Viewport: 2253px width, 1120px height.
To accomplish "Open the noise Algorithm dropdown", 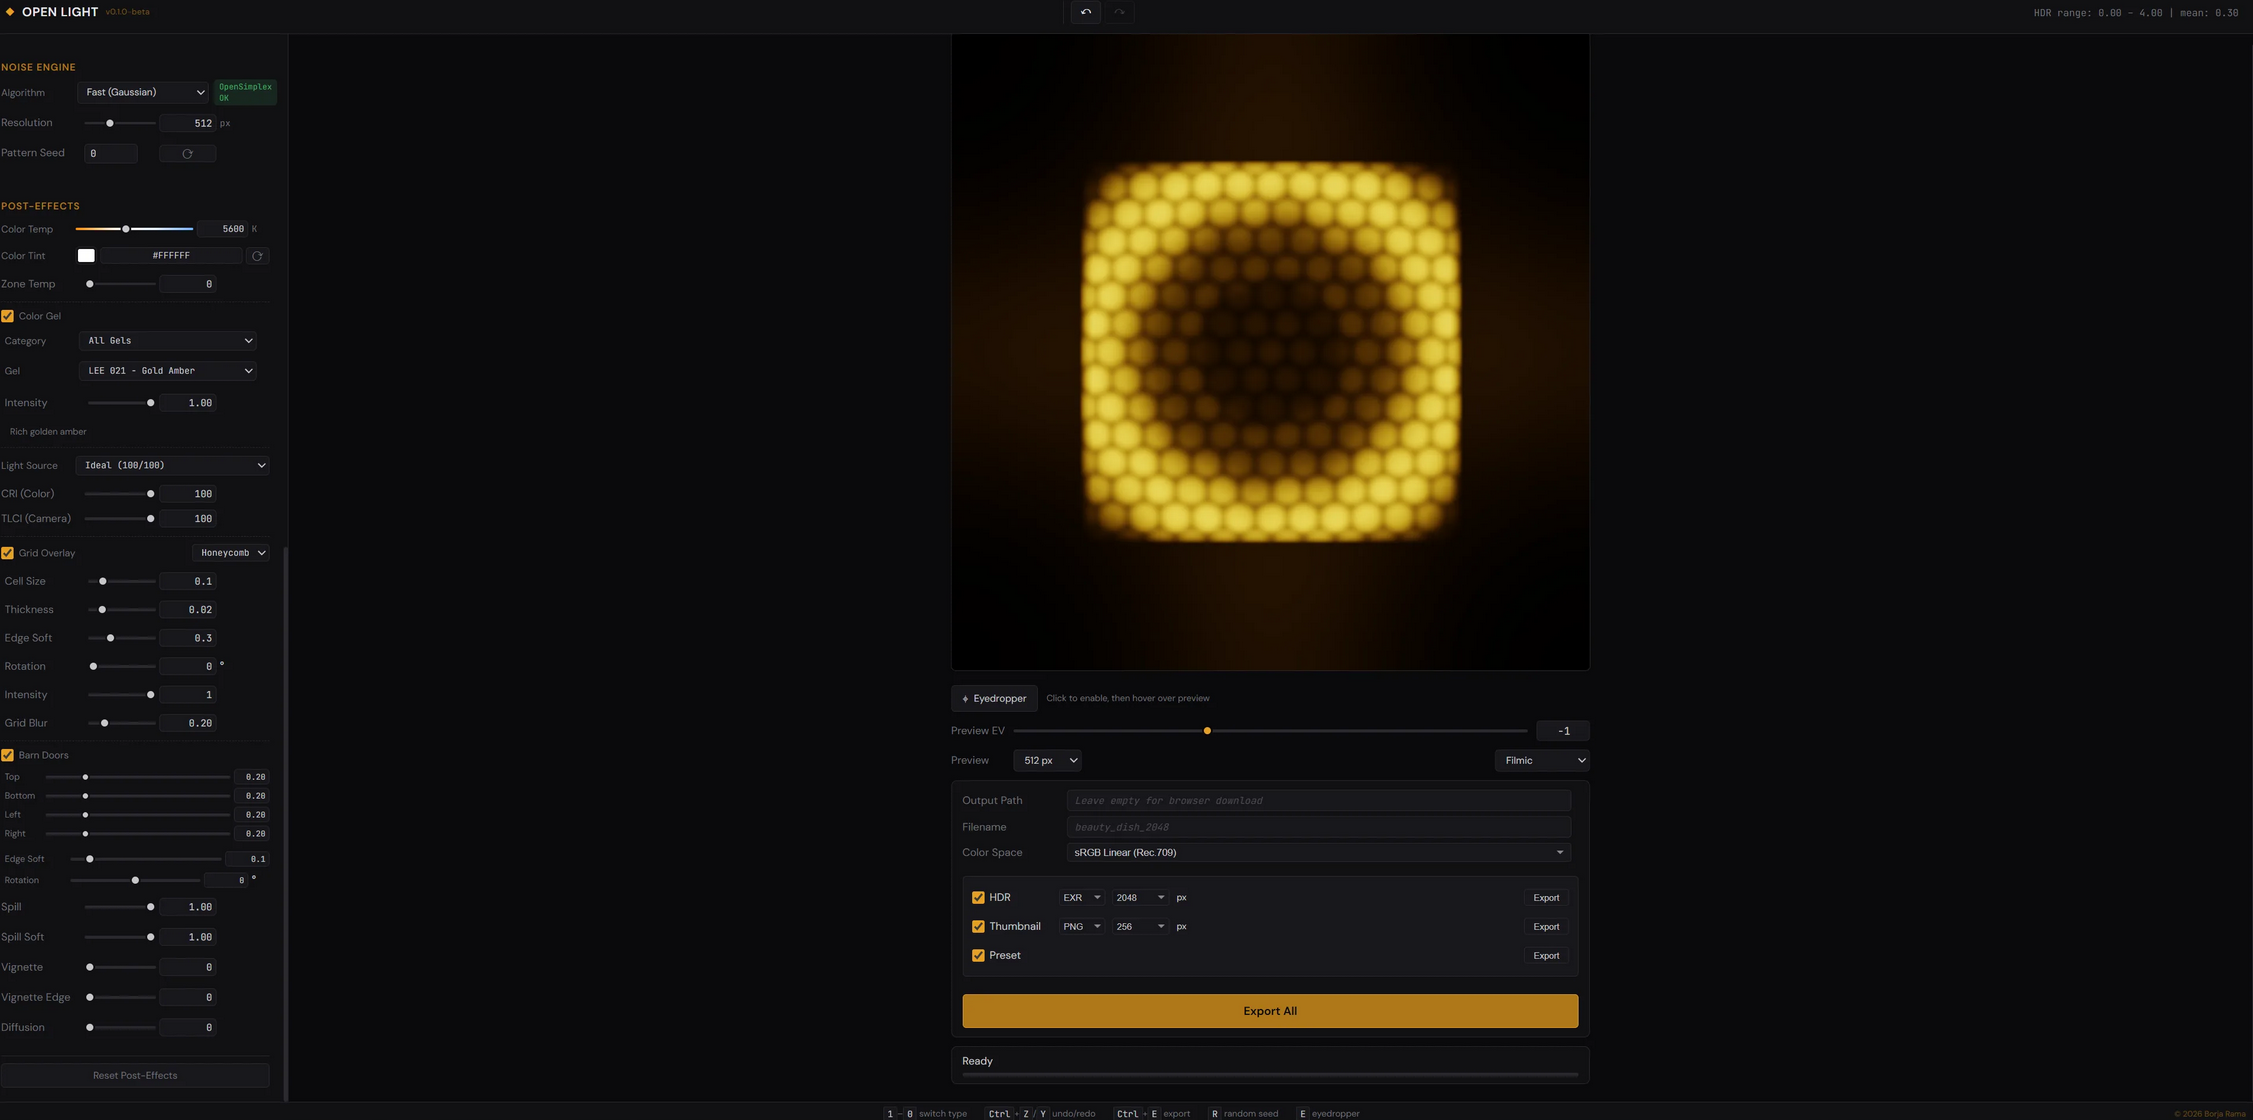I will click(x=143, y=92).
